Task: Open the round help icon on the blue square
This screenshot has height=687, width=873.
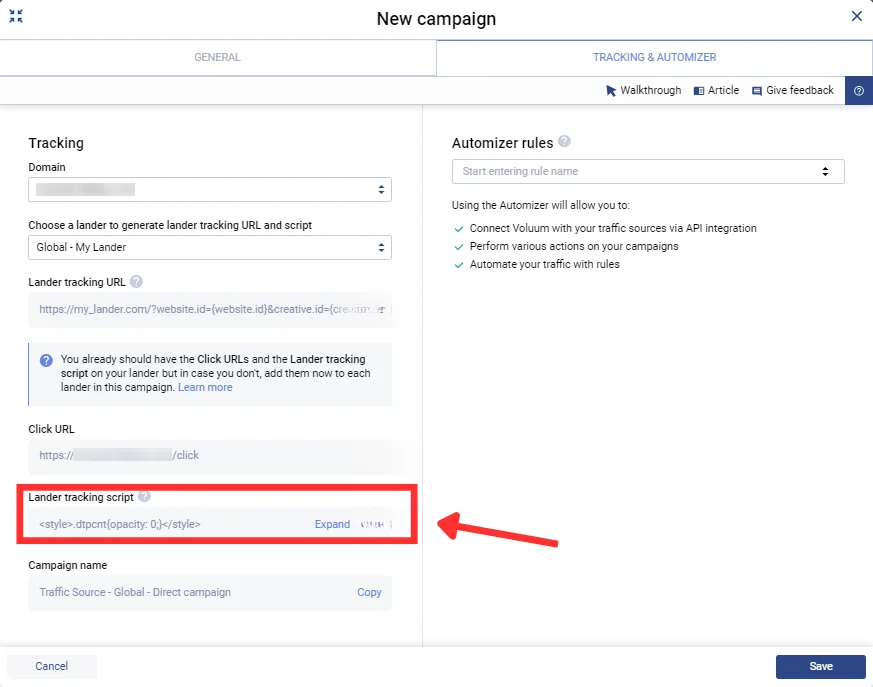Action: (858, 90)
